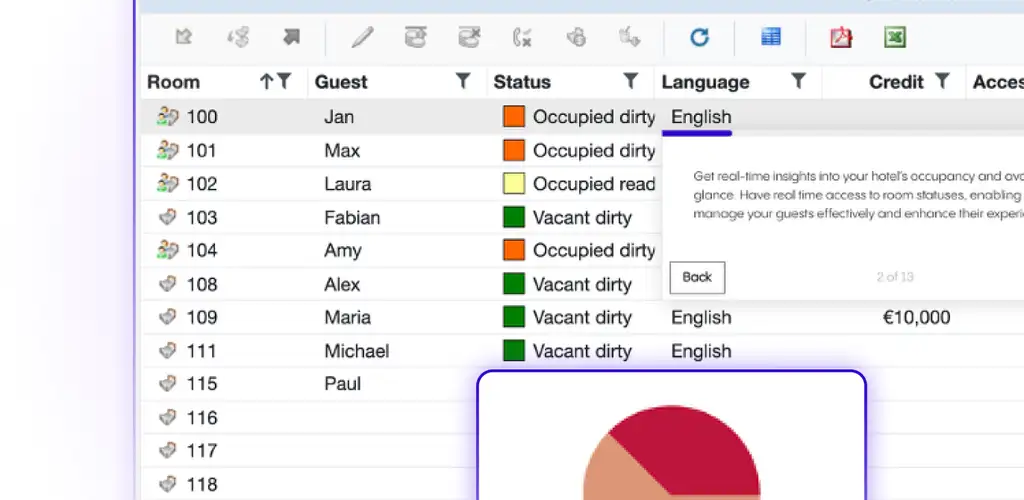
Task: Click the occupied room icon for room 104
Action: click(x=167, y=250)
